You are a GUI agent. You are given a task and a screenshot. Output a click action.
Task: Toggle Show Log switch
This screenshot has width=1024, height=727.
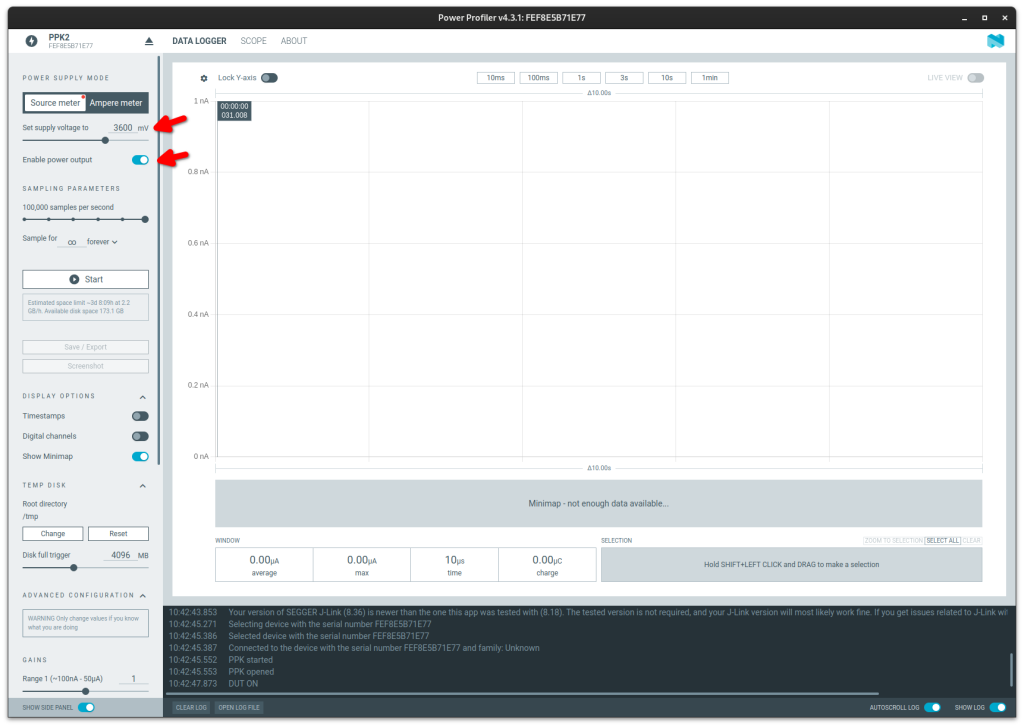pos(998,707)
